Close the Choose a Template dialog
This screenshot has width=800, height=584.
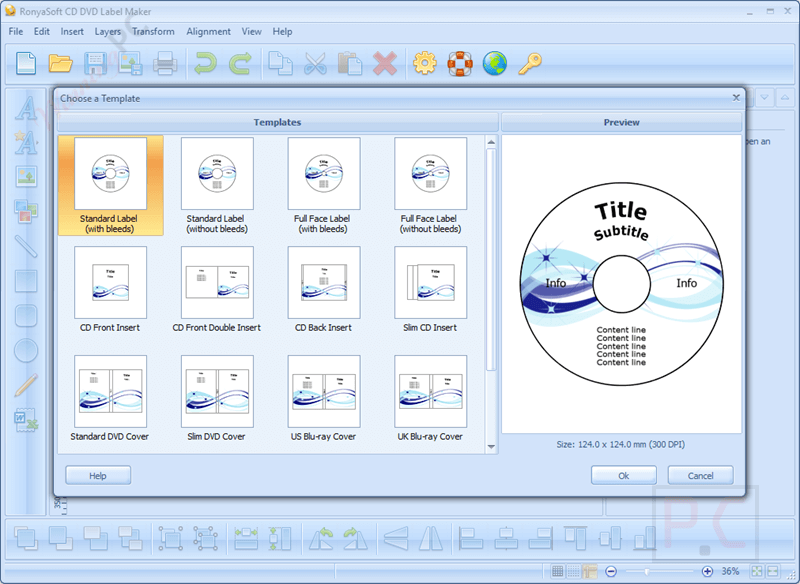point(736,97)
